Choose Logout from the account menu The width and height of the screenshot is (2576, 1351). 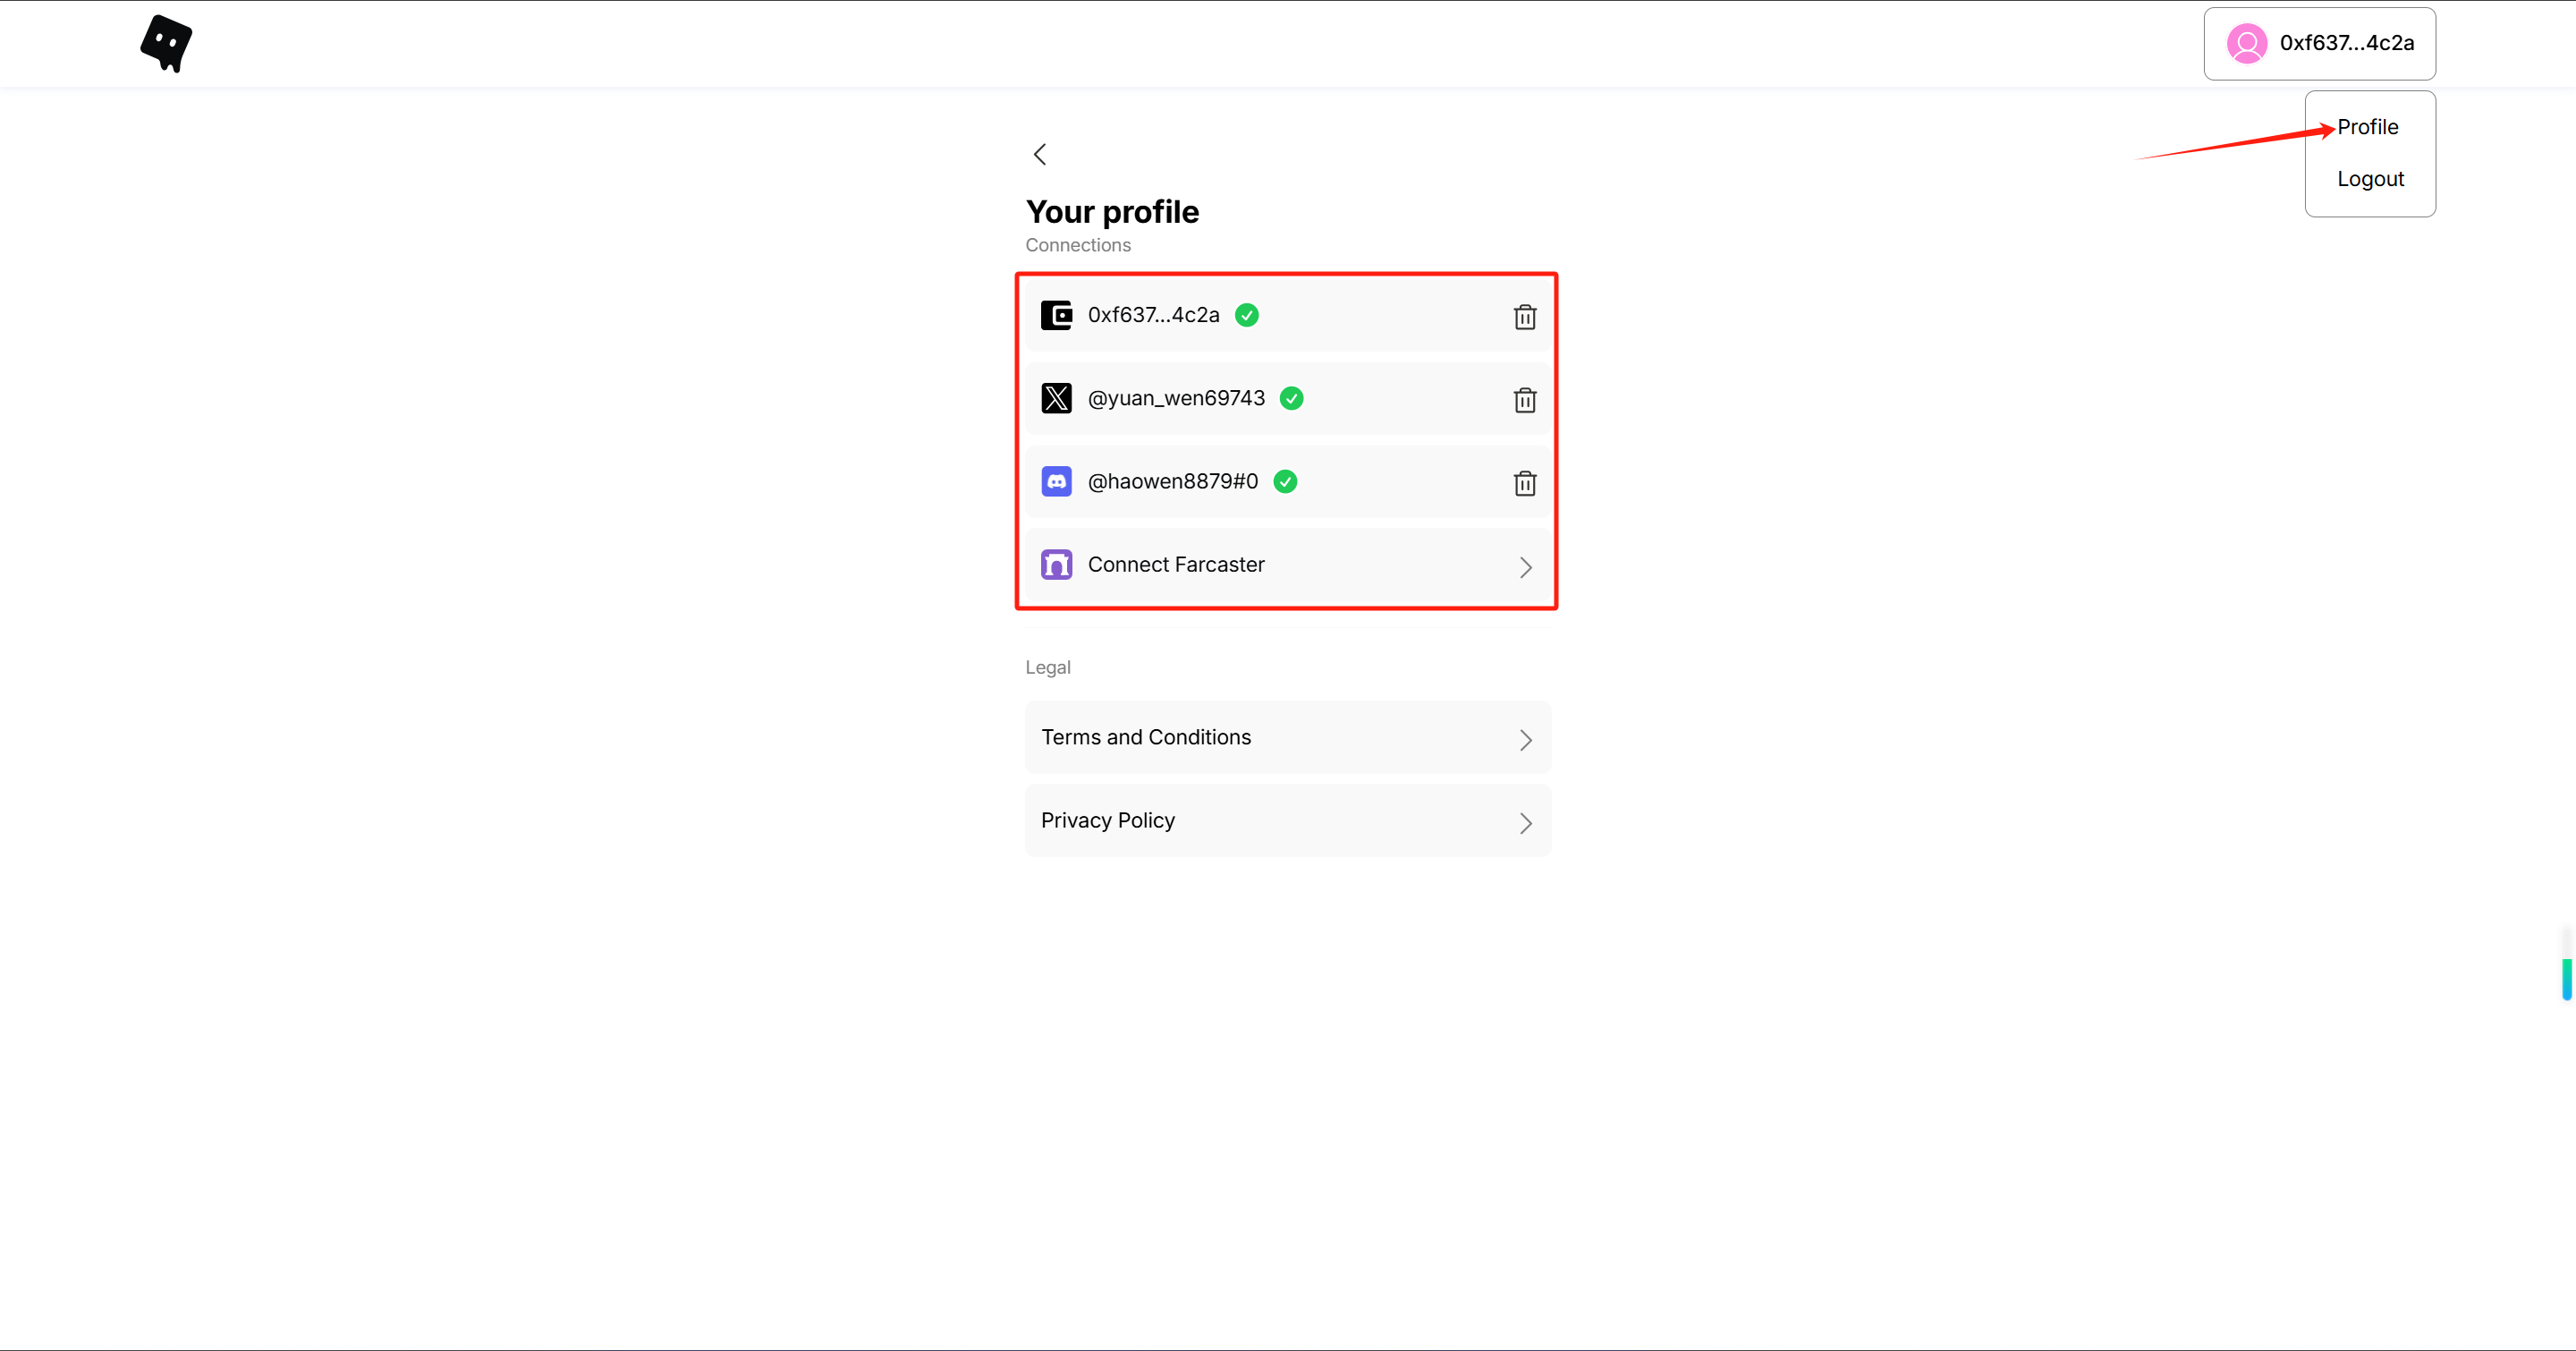2370,179
